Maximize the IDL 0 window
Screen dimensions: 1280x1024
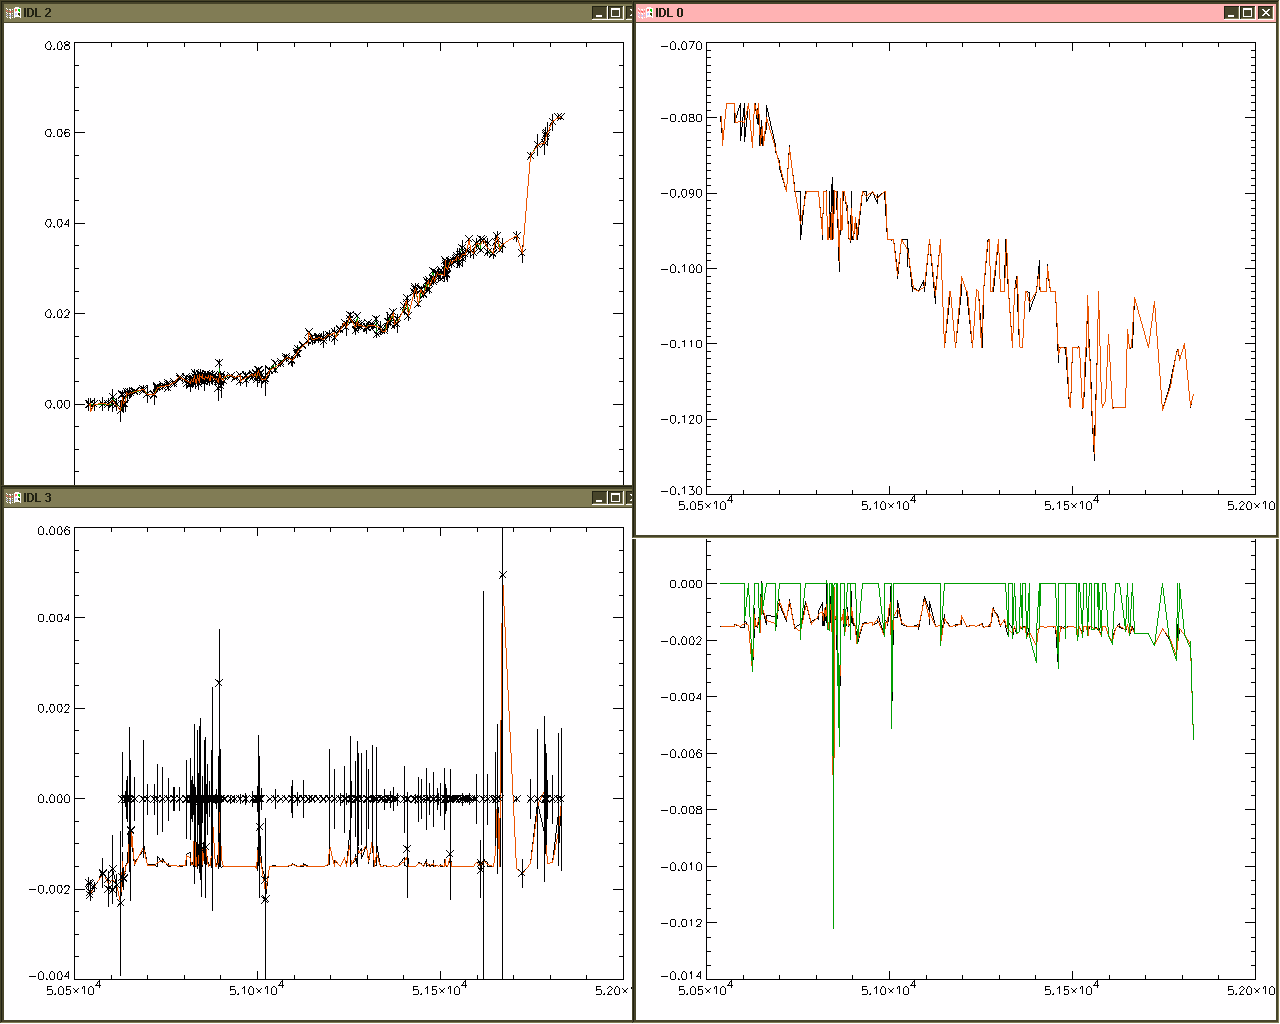(x=1247, y=13)
